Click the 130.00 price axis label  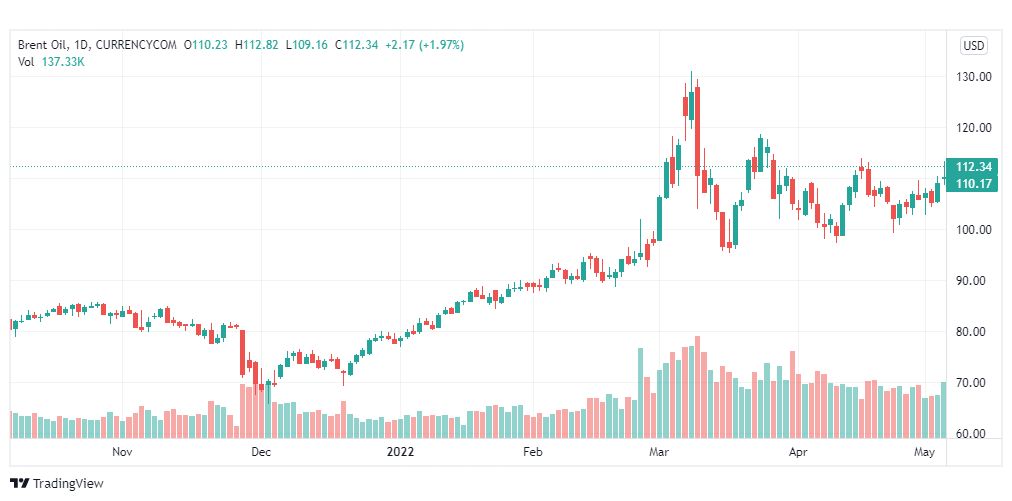point(973,77)
